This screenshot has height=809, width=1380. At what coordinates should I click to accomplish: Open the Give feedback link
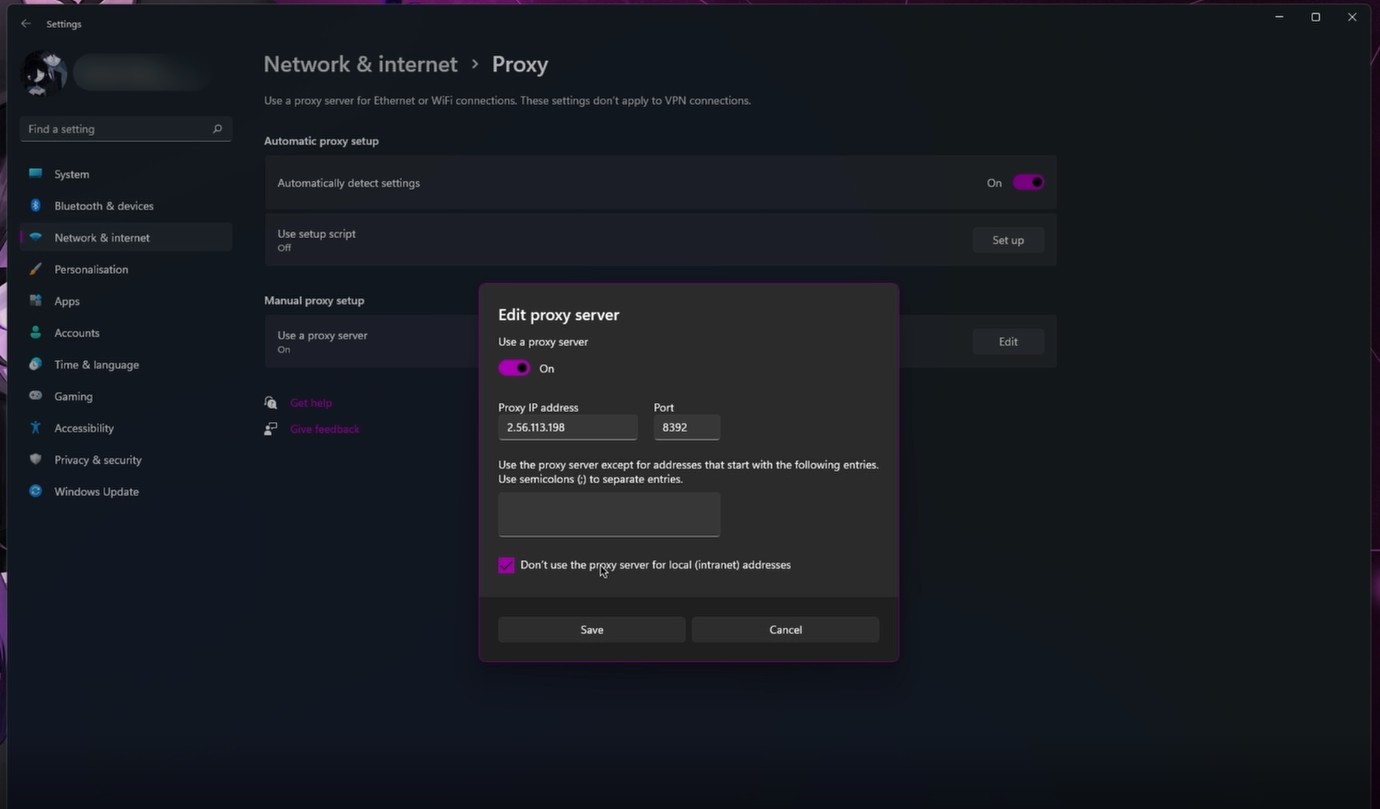tap(324, 428)
